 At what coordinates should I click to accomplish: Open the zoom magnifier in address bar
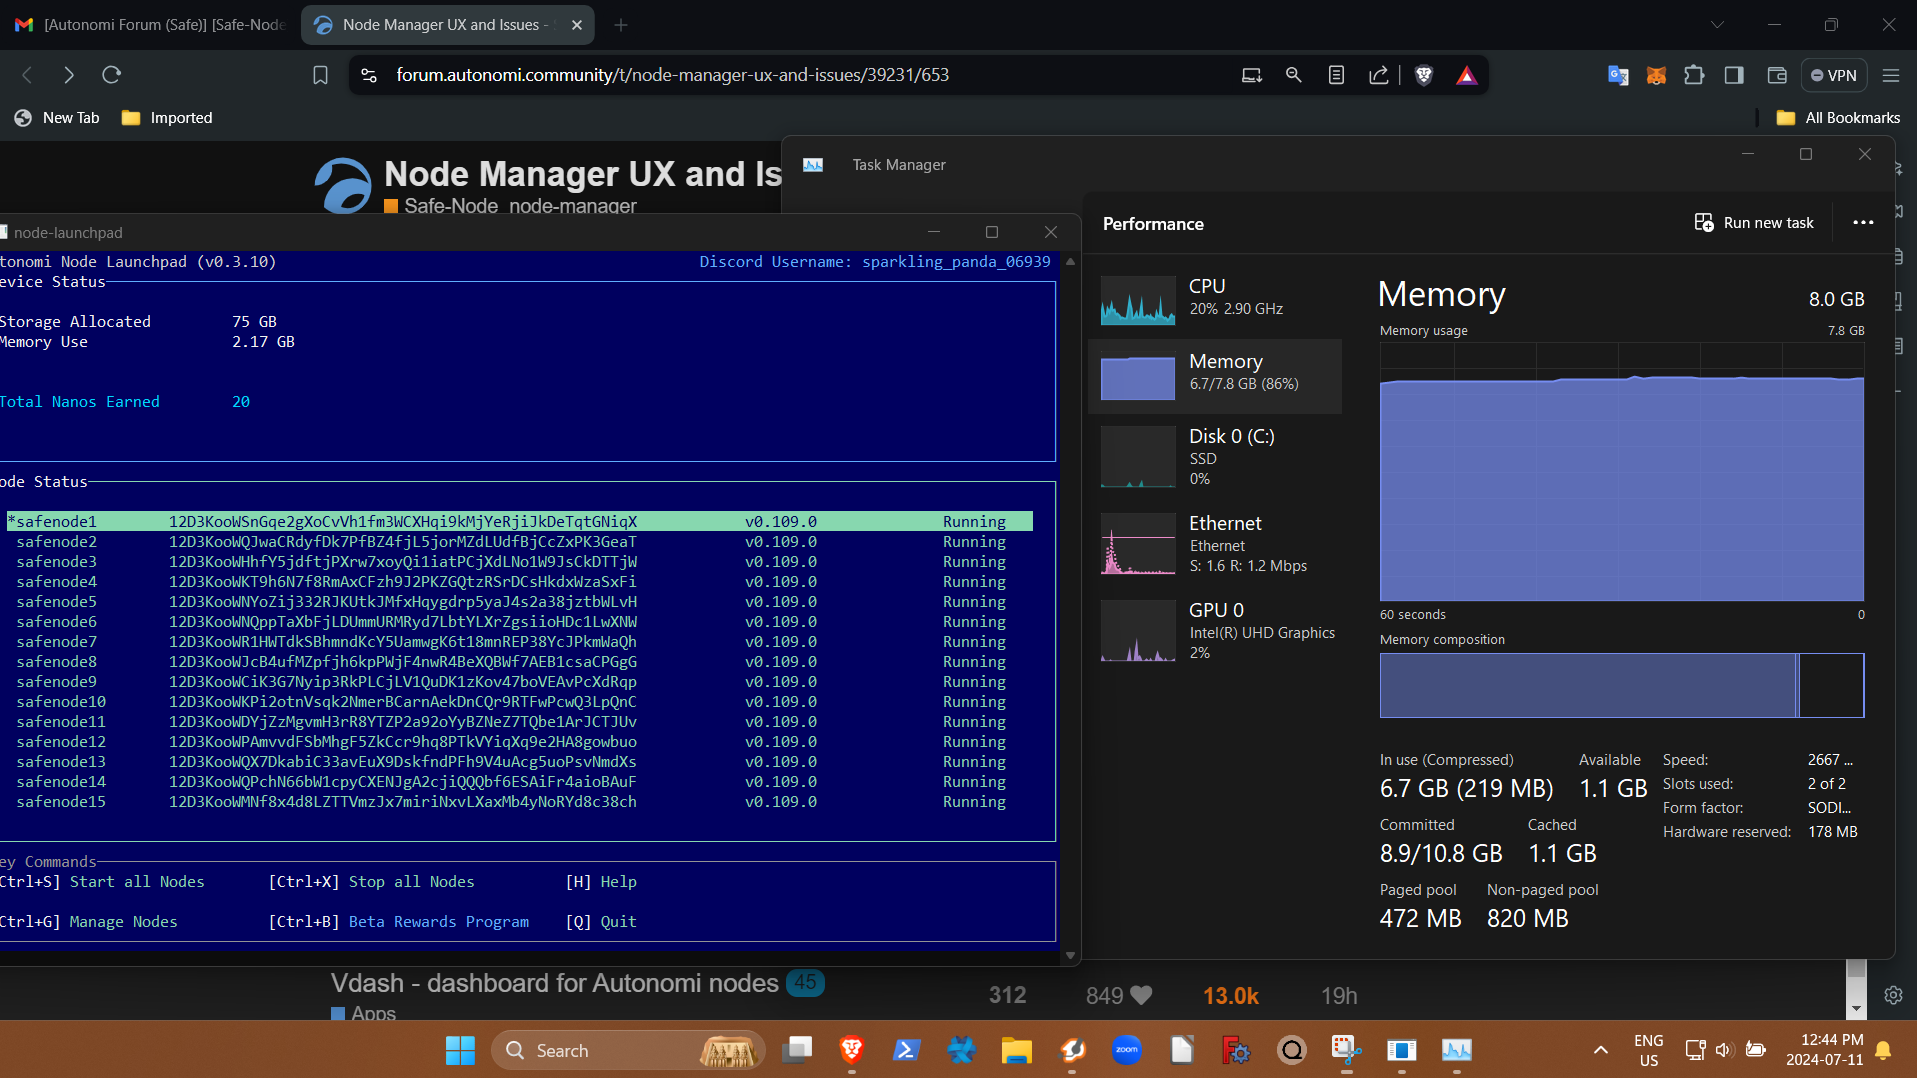click(x=1293, y=75)
